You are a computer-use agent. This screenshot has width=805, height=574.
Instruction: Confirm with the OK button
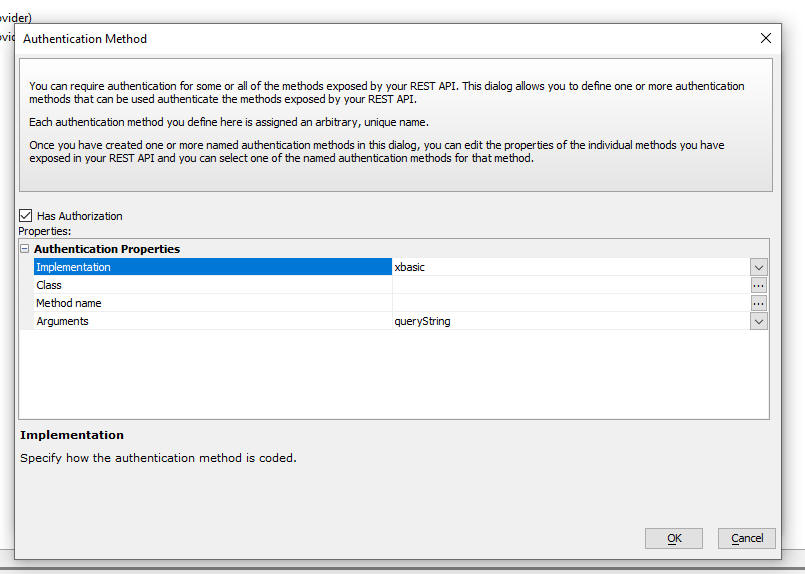tap(674, 538)
